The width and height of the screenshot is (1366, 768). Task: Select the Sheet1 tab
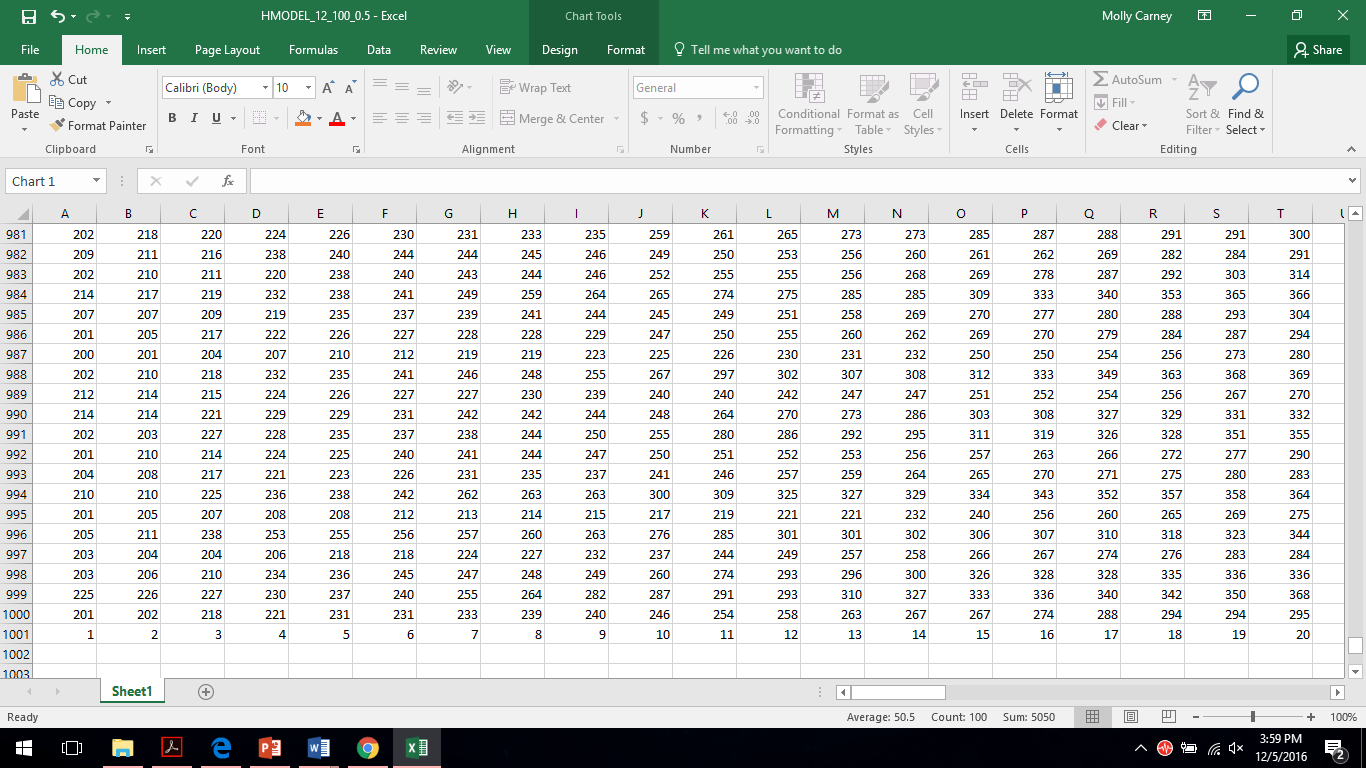132,691
